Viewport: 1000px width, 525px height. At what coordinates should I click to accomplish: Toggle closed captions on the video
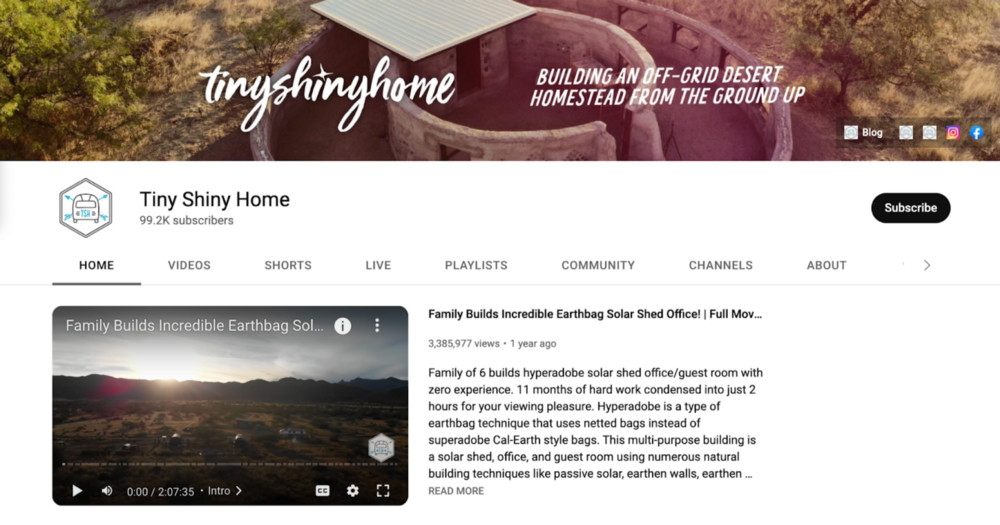(x=323, y=491)
